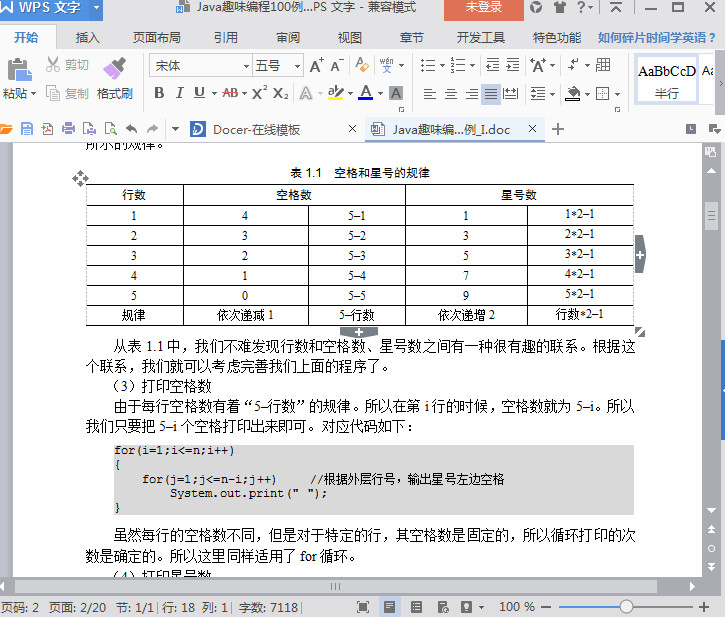Align text left

(x=430, y=94)
